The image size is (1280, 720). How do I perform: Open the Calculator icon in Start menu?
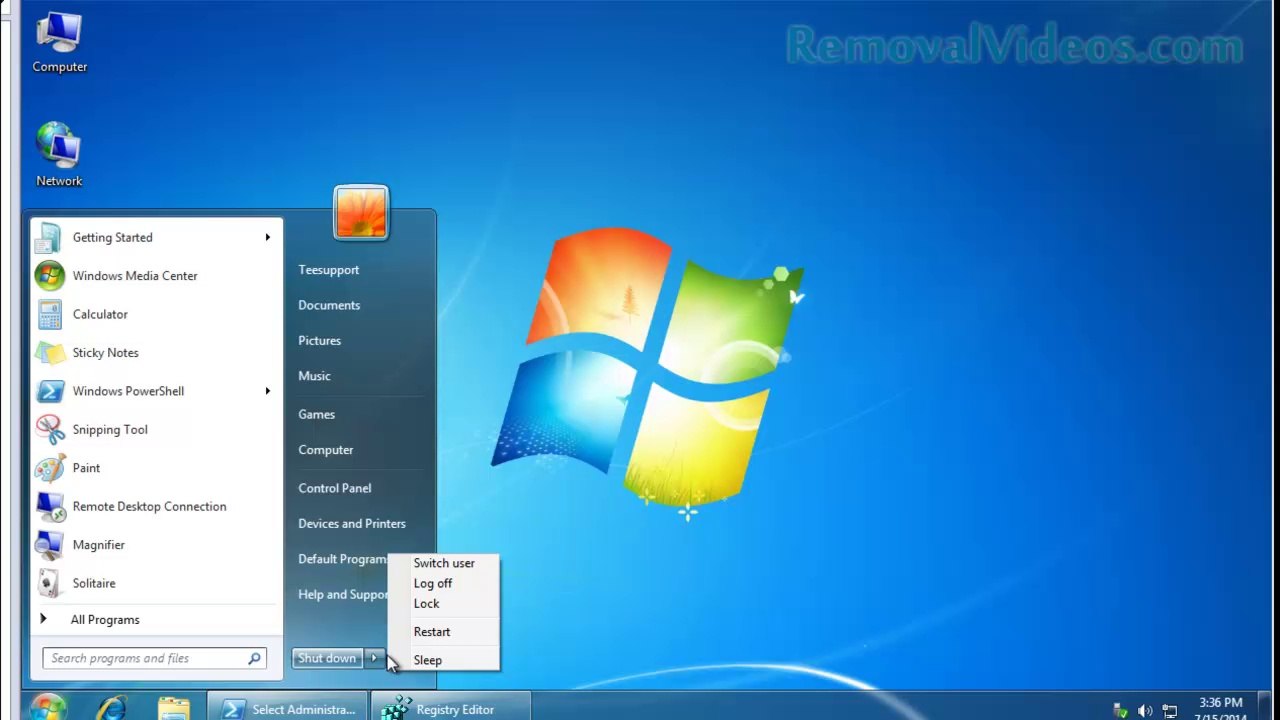tap(50, 314)
